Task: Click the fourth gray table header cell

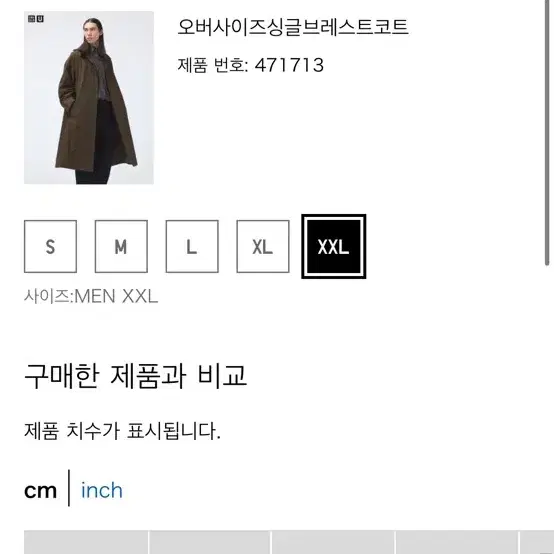Action: click(x=456, y=542)
